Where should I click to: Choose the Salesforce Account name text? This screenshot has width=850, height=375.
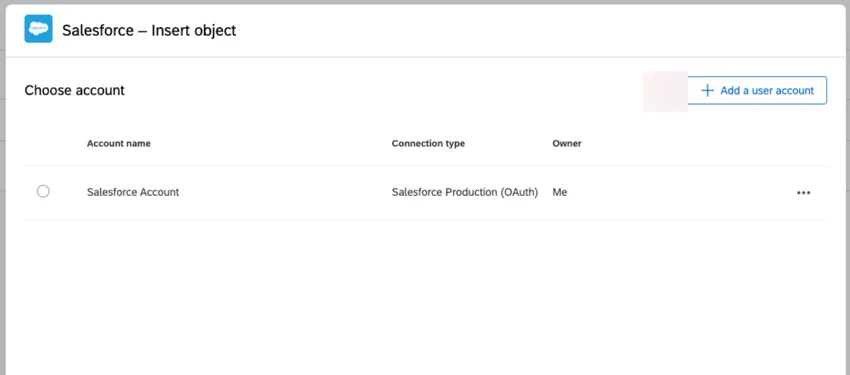(133, 192)
